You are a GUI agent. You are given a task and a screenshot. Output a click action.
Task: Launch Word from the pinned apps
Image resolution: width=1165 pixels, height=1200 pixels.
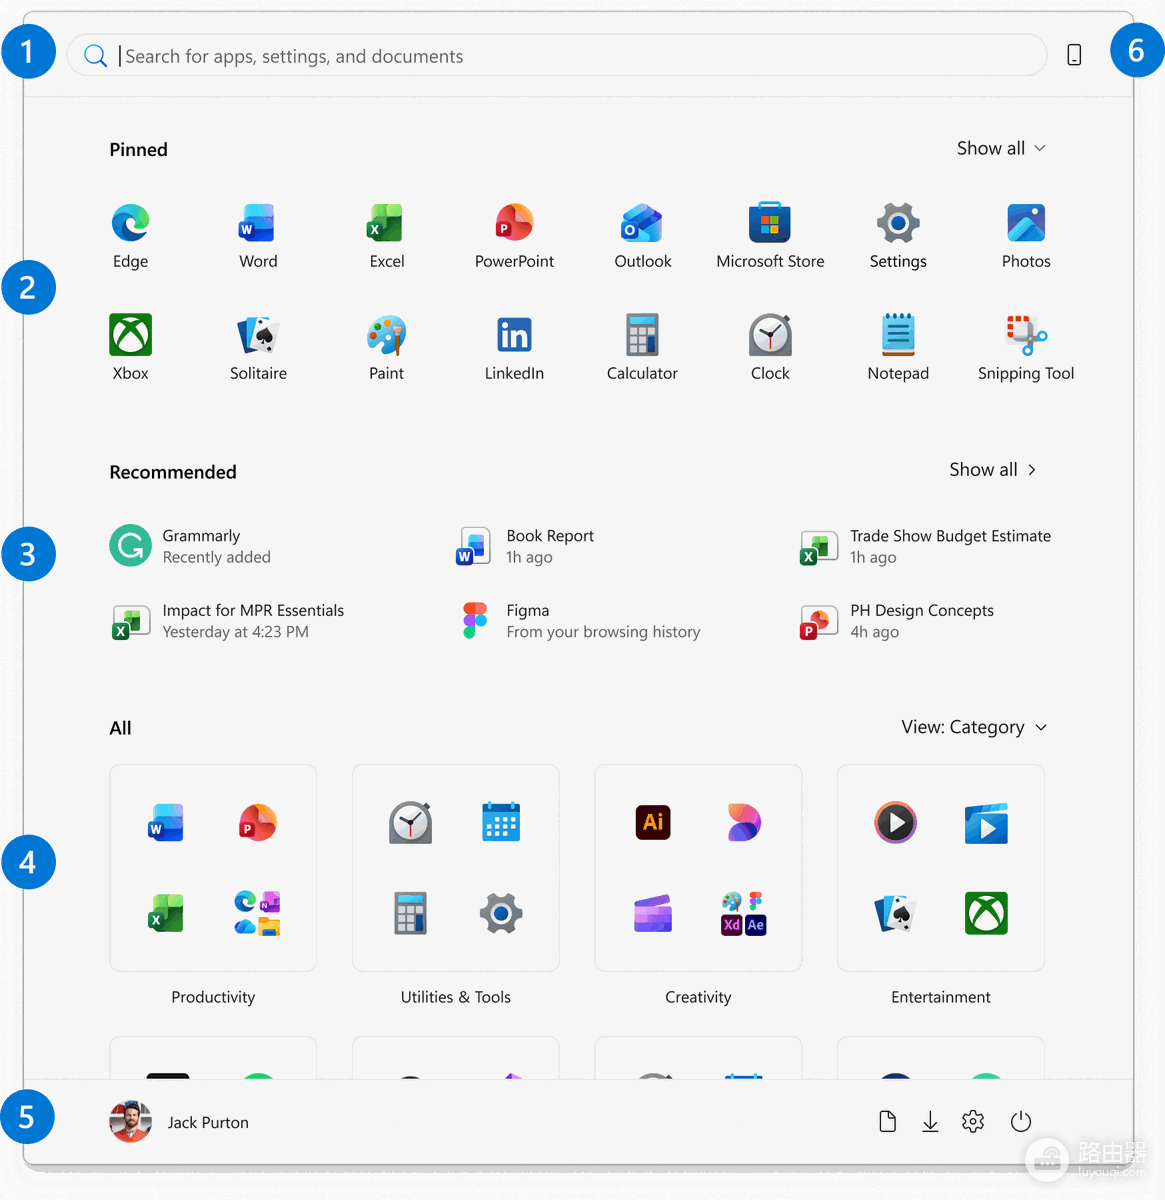(x=258, y=236)
